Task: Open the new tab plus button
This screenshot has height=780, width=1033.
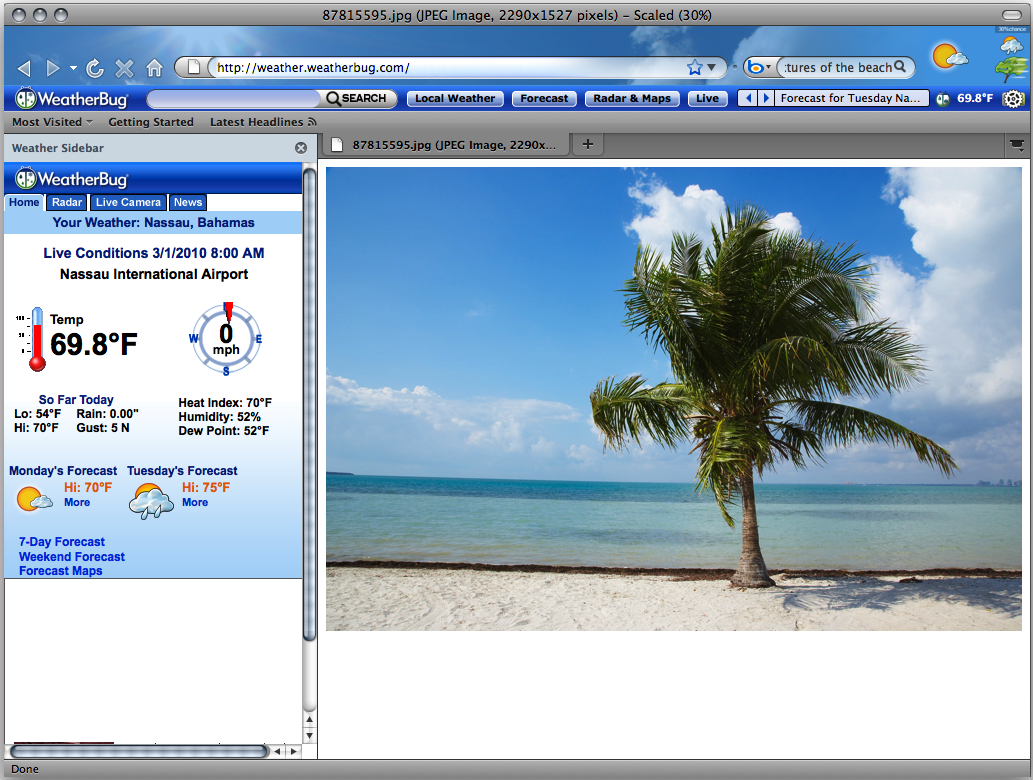Action: tap(588, 144)
